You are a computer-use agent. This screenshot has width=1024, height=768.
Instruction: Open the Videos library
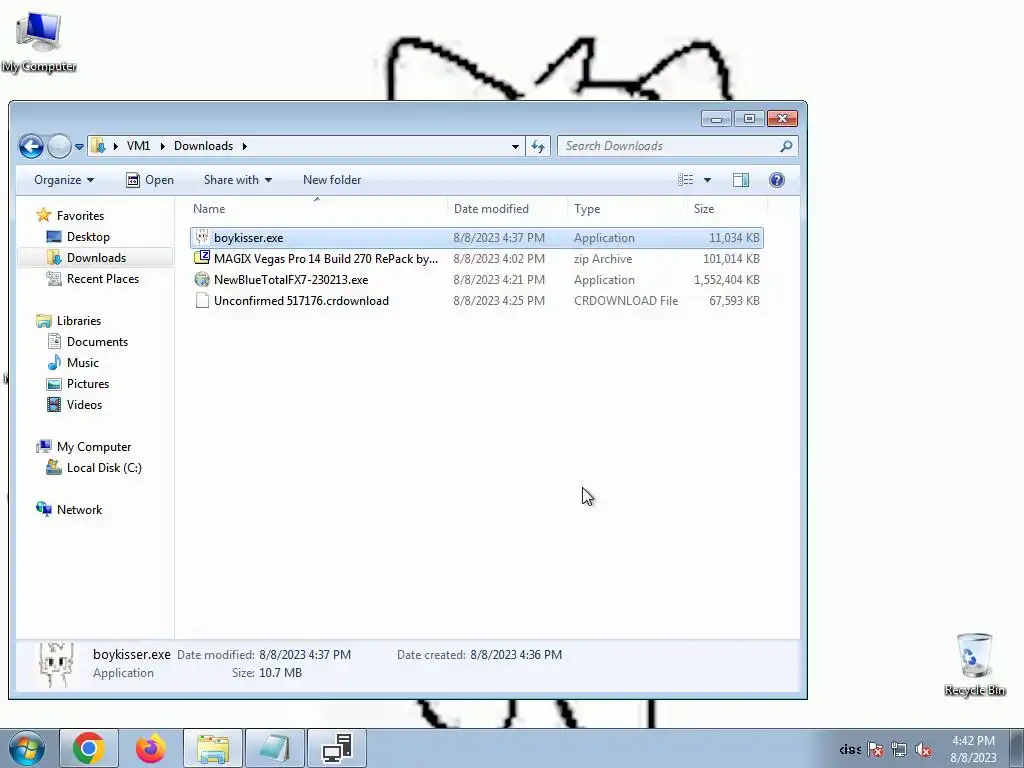click(x=74, y=404)
